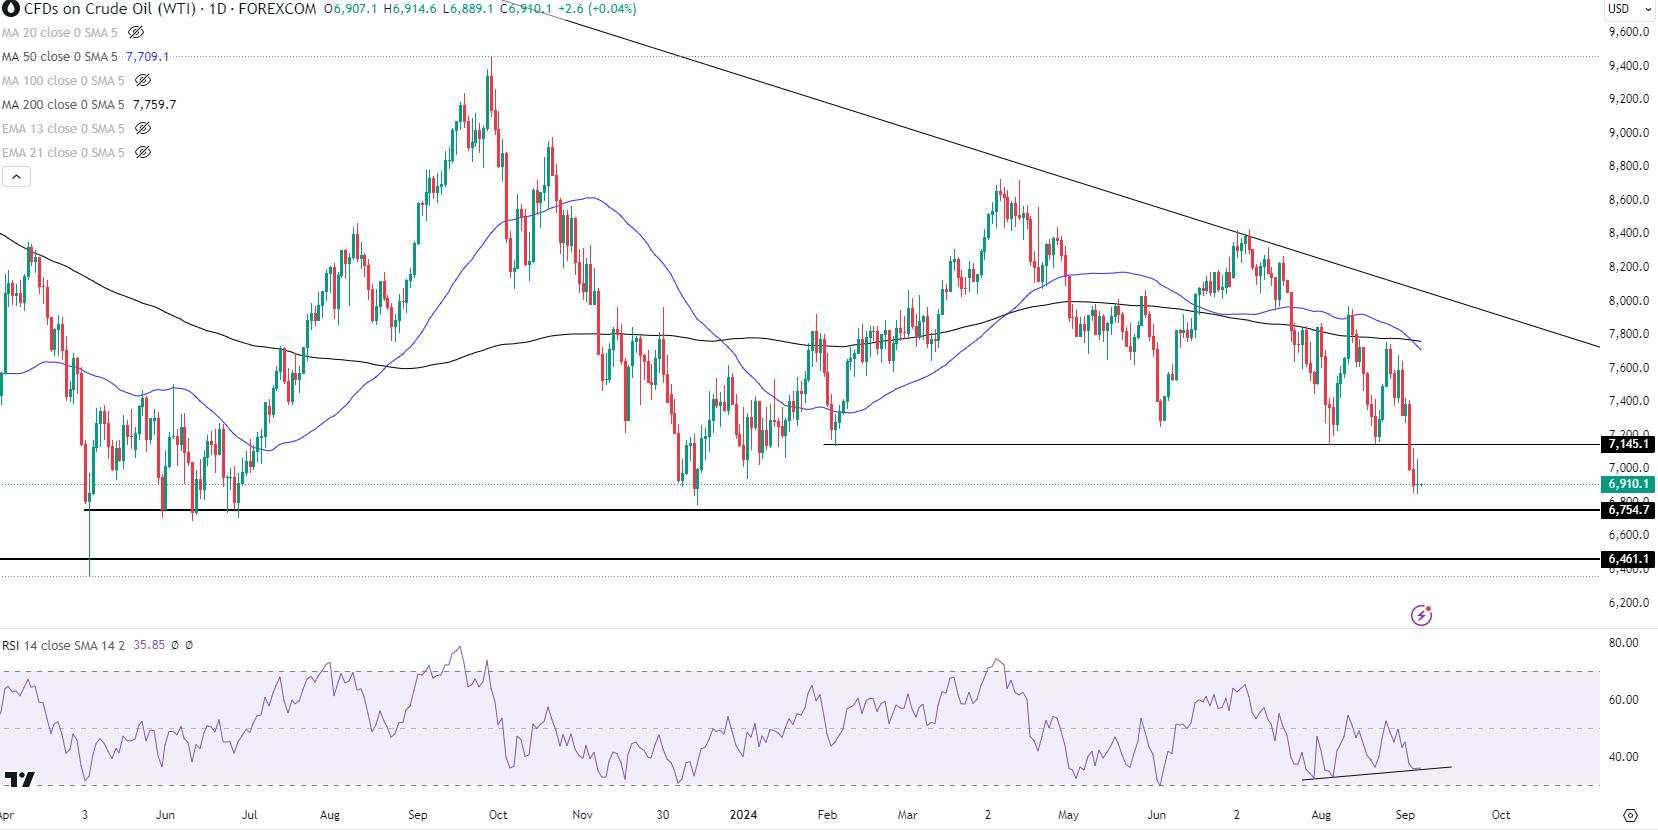This screenshot has width=1658, height=830.
Task: Click the TradingView logo in RSI pane
Action: [19, 779]
